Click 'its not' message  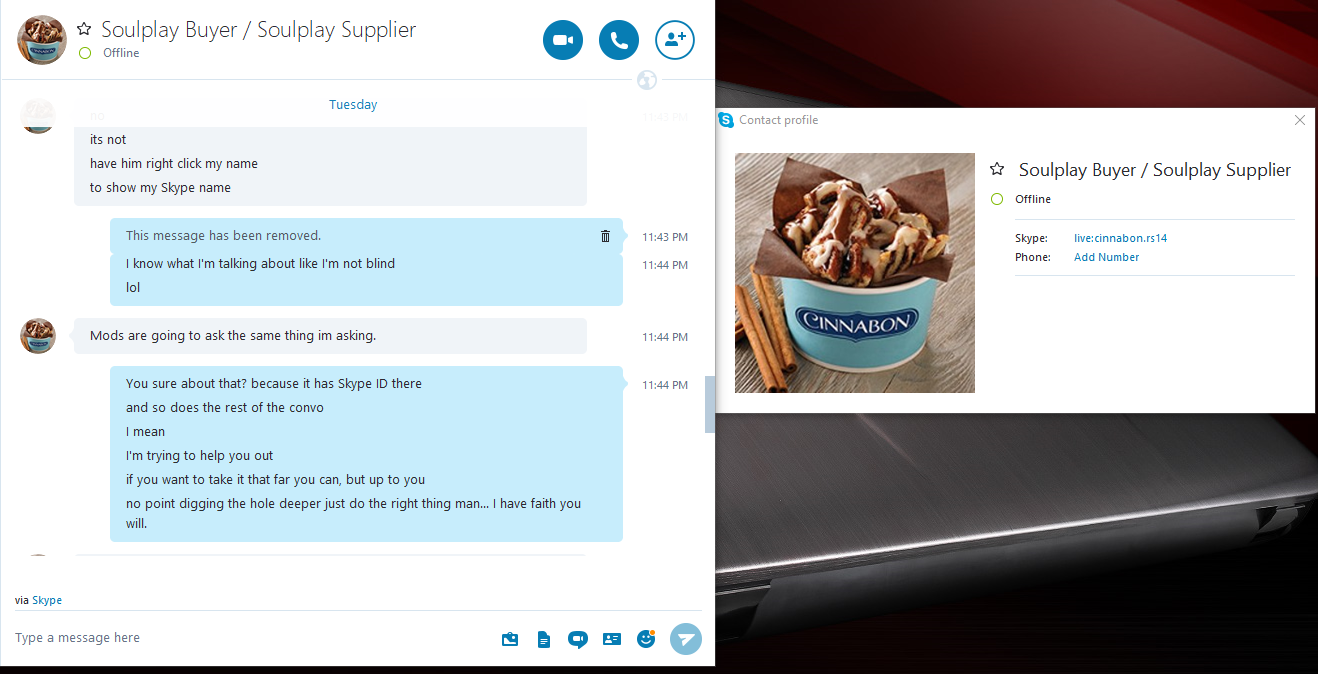tap(108, 139)
